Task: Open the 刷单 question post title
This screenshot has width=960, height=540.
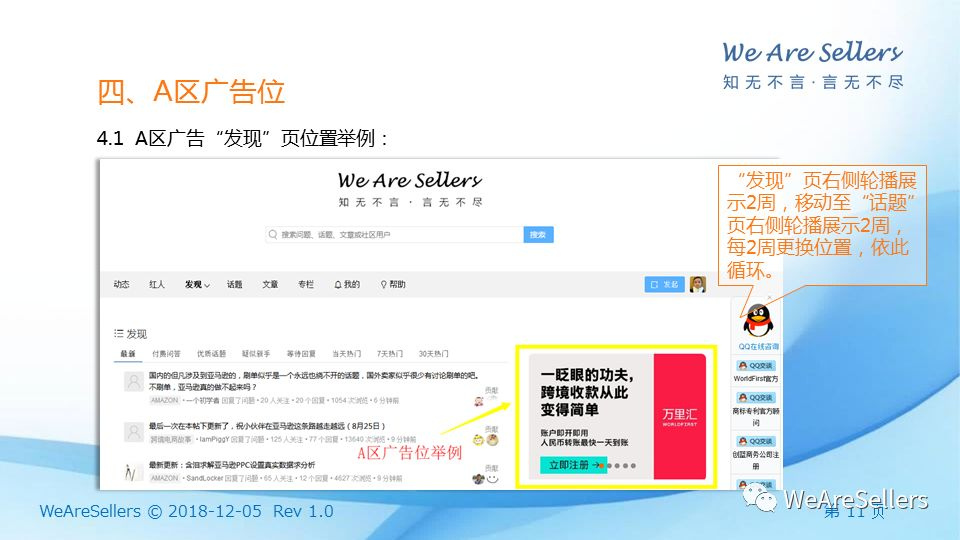Action: click(314, 381)
